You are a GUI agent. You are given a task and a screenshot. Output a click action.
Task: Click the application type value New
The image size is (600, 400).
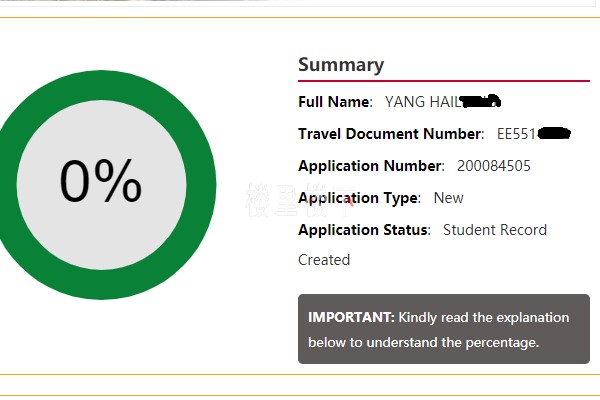tap(448, 197)
